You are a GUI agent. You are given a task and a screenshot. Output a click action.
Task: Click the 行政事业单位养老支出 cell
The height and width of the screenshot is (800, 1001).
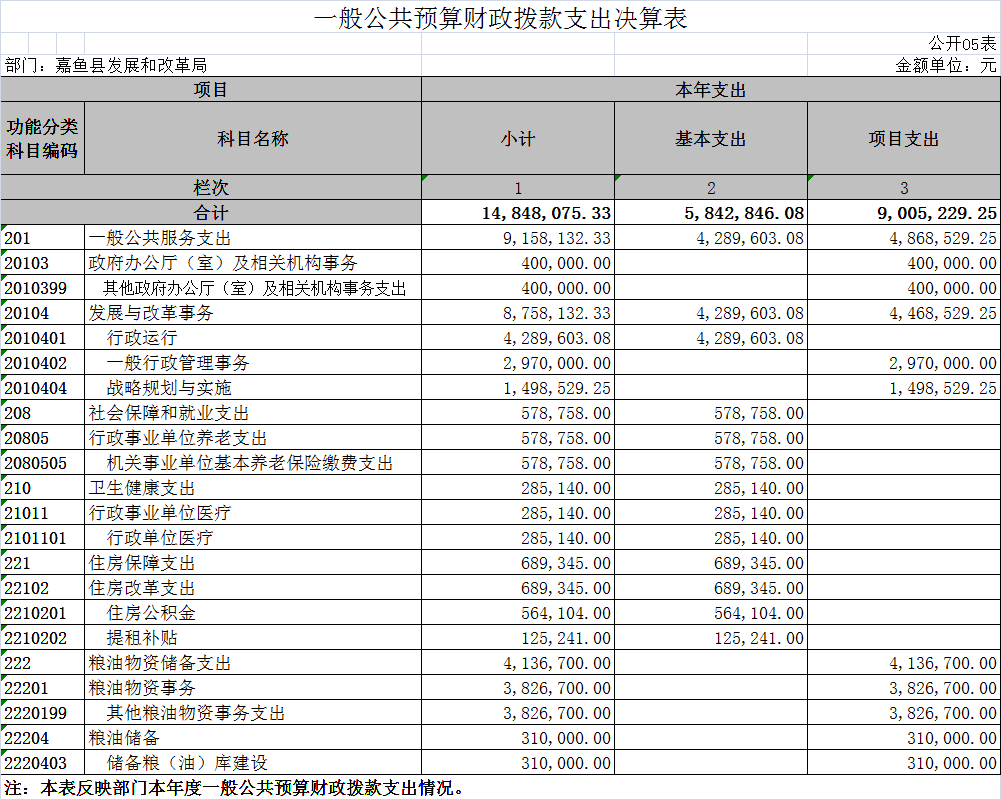click(x=253, y=437)
